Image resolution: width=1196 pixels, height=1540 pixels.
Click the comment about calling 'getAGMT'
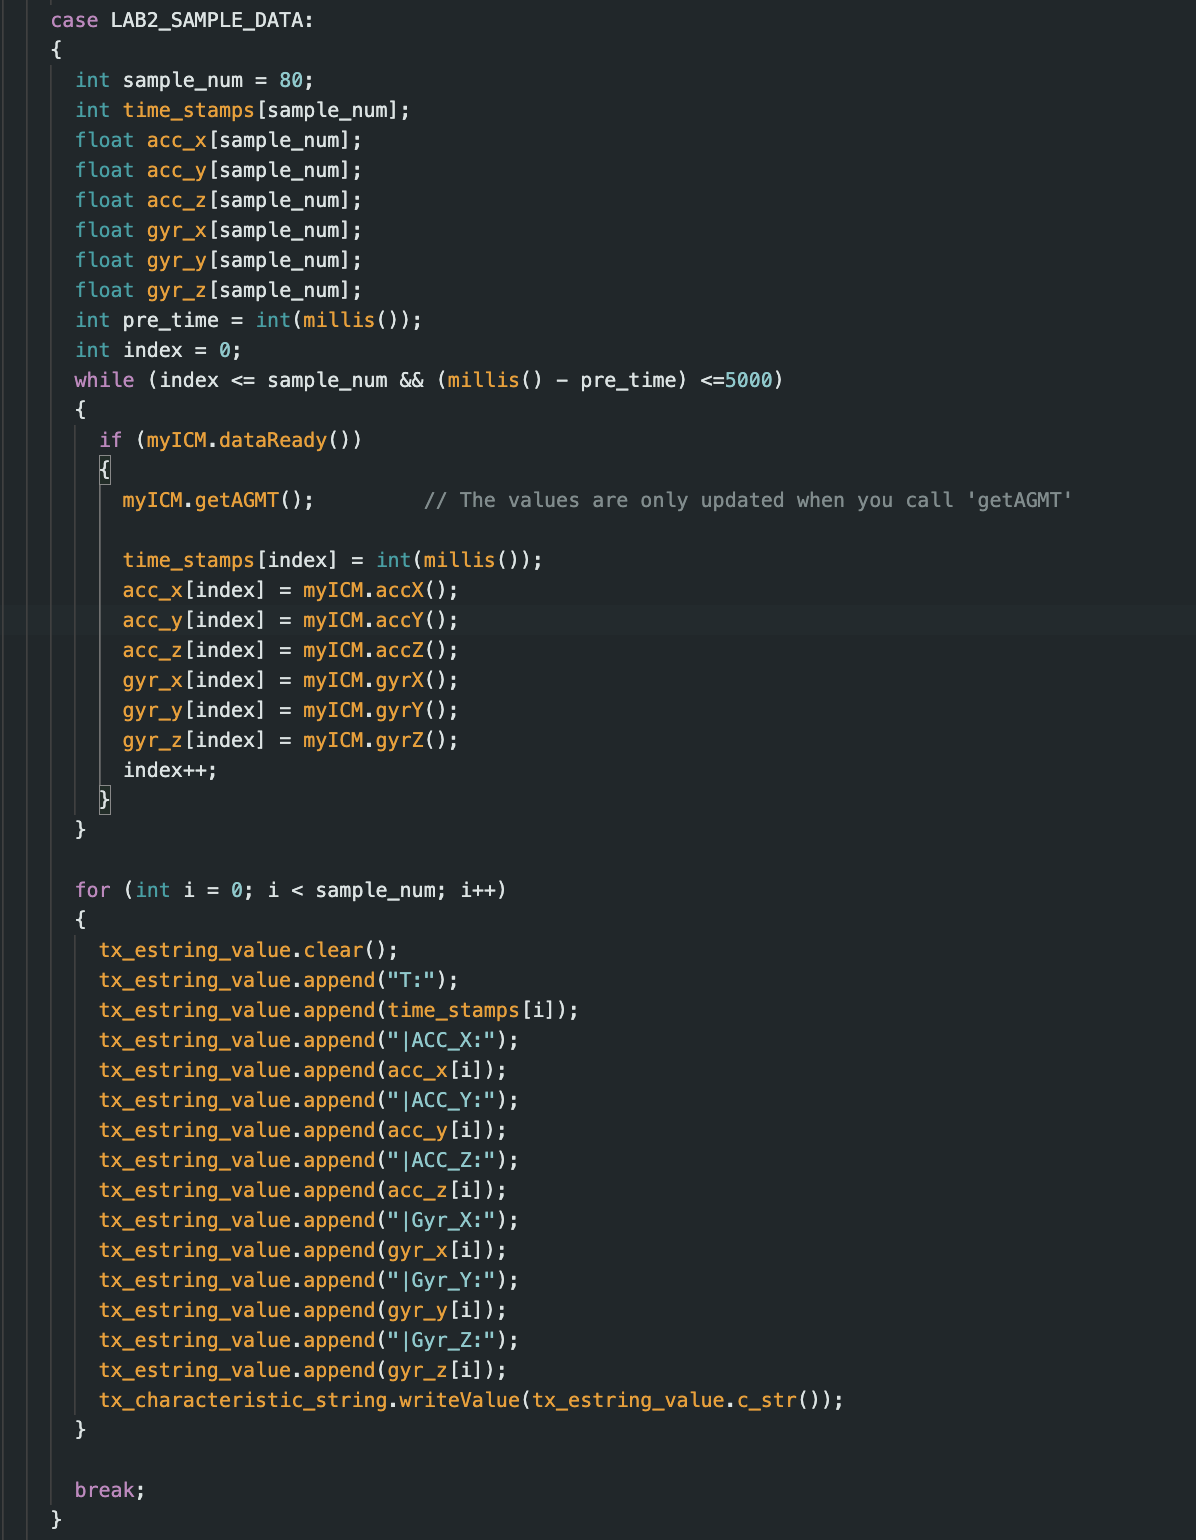[748, 500]
